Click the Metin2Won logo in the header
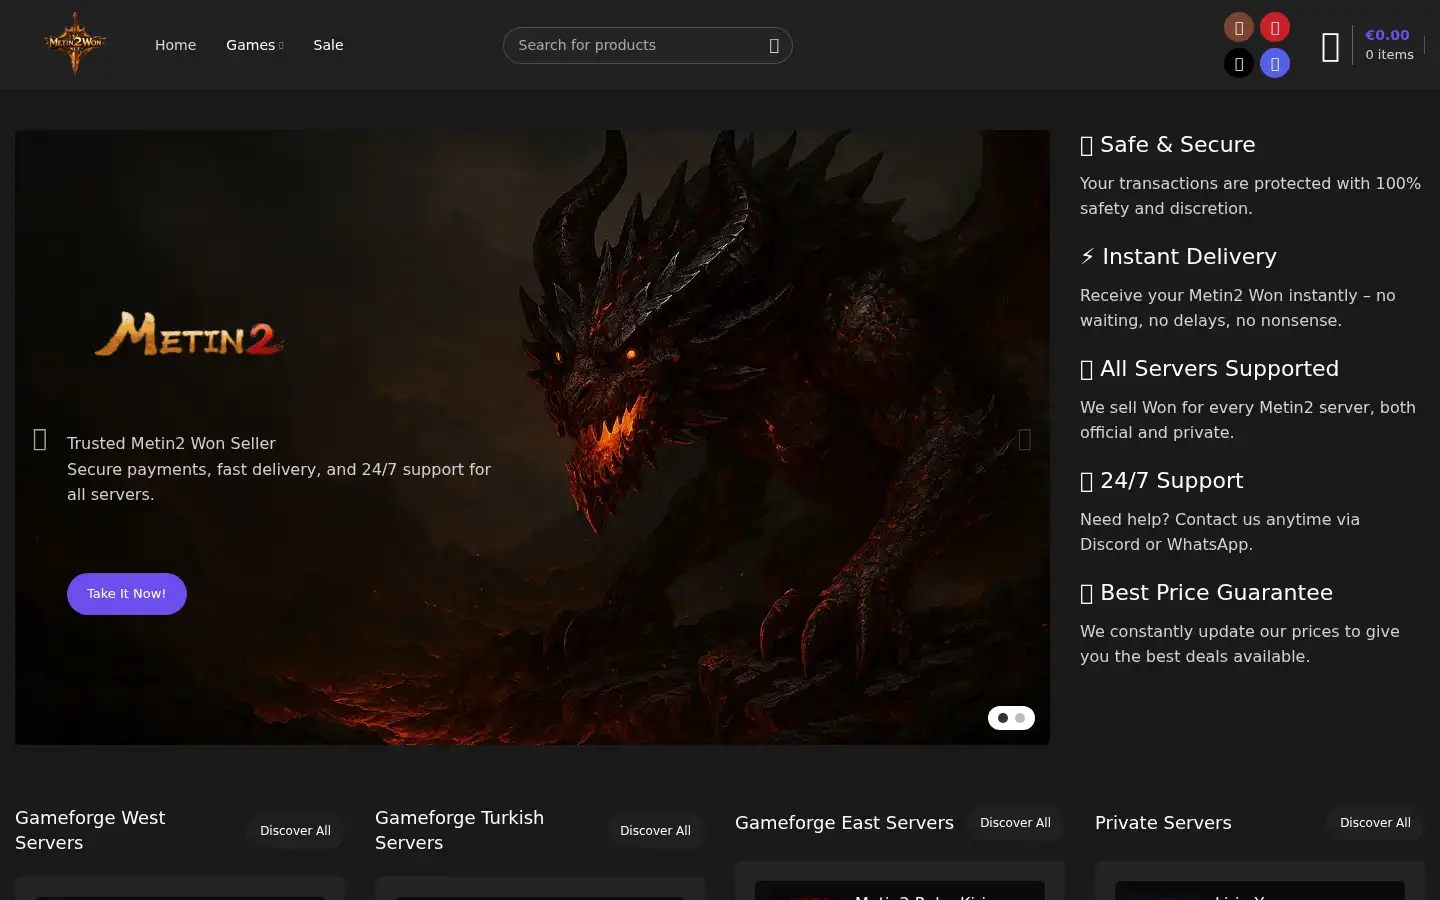Image resolution: width=1440 pixels, height=900 pixels. point(75,43)
